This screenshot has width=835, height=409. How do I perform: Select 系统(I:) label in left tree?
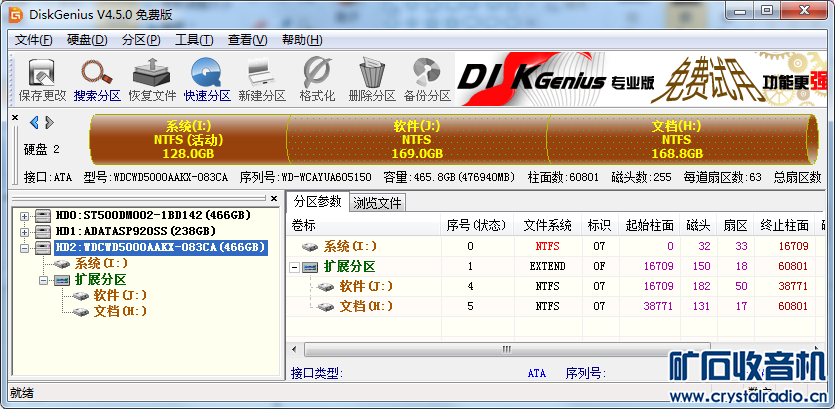99,264
